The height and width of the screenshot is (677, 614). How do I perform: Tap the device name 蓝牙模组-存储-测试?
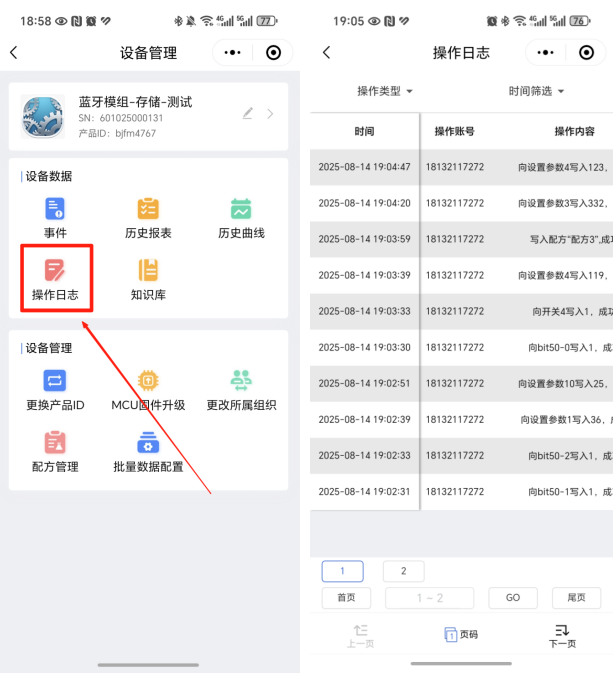[x=135, y=102]
